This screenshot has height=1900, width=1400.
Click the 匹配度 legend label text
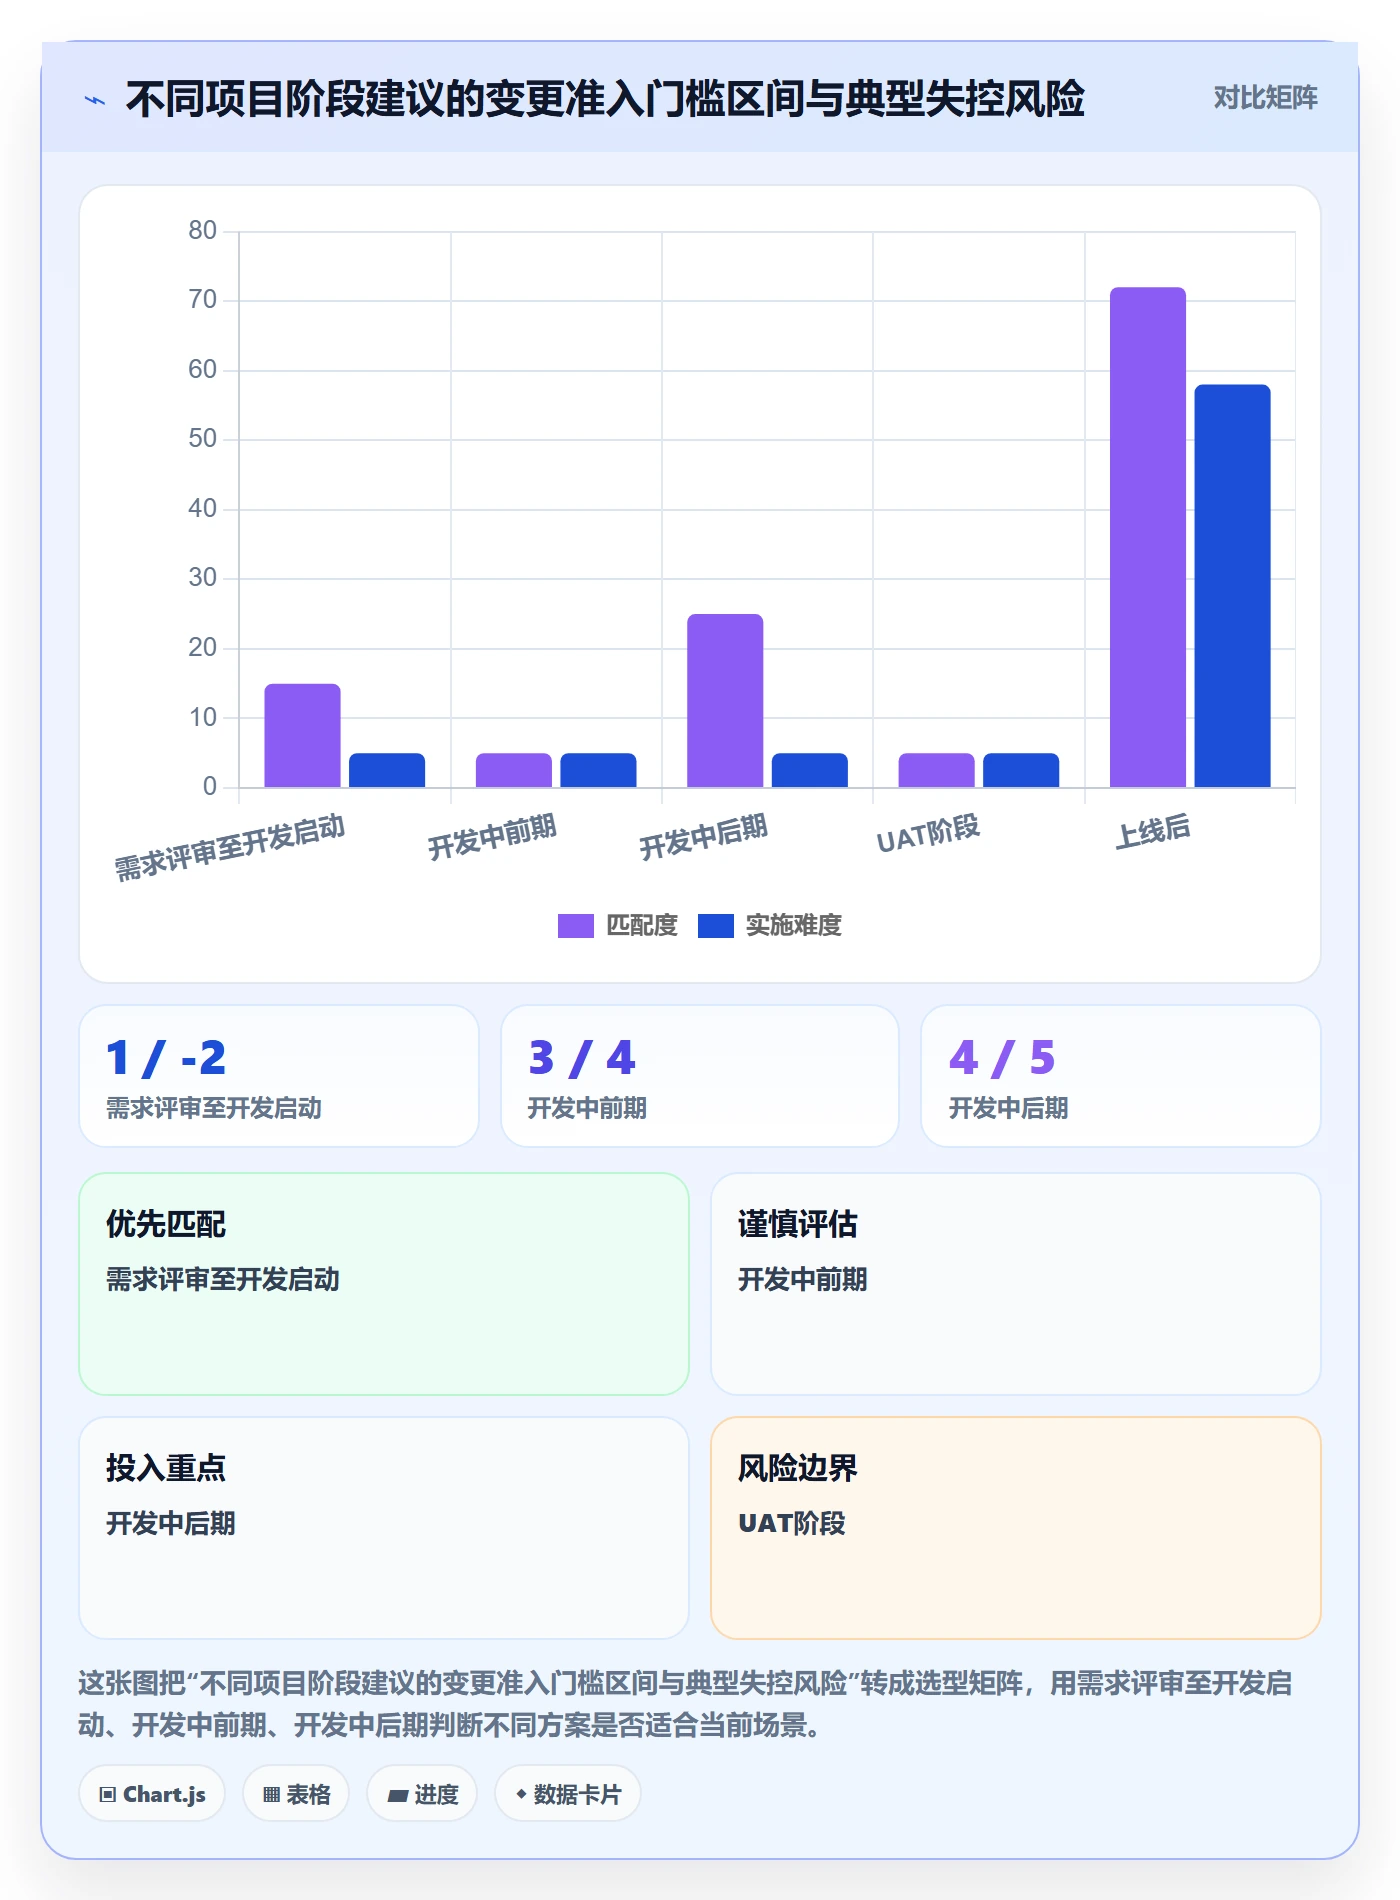pos(642,926)
